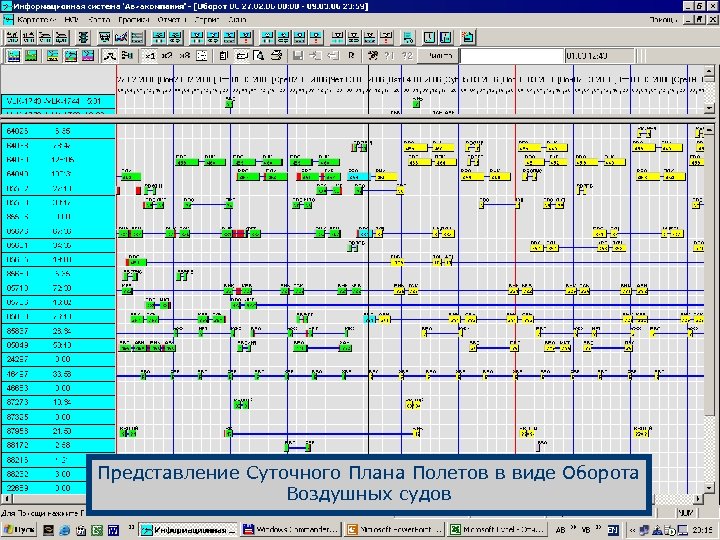The image size is (720, 540).
Task: Open the Картотеки menu
Action: click(x=36, y=19)
